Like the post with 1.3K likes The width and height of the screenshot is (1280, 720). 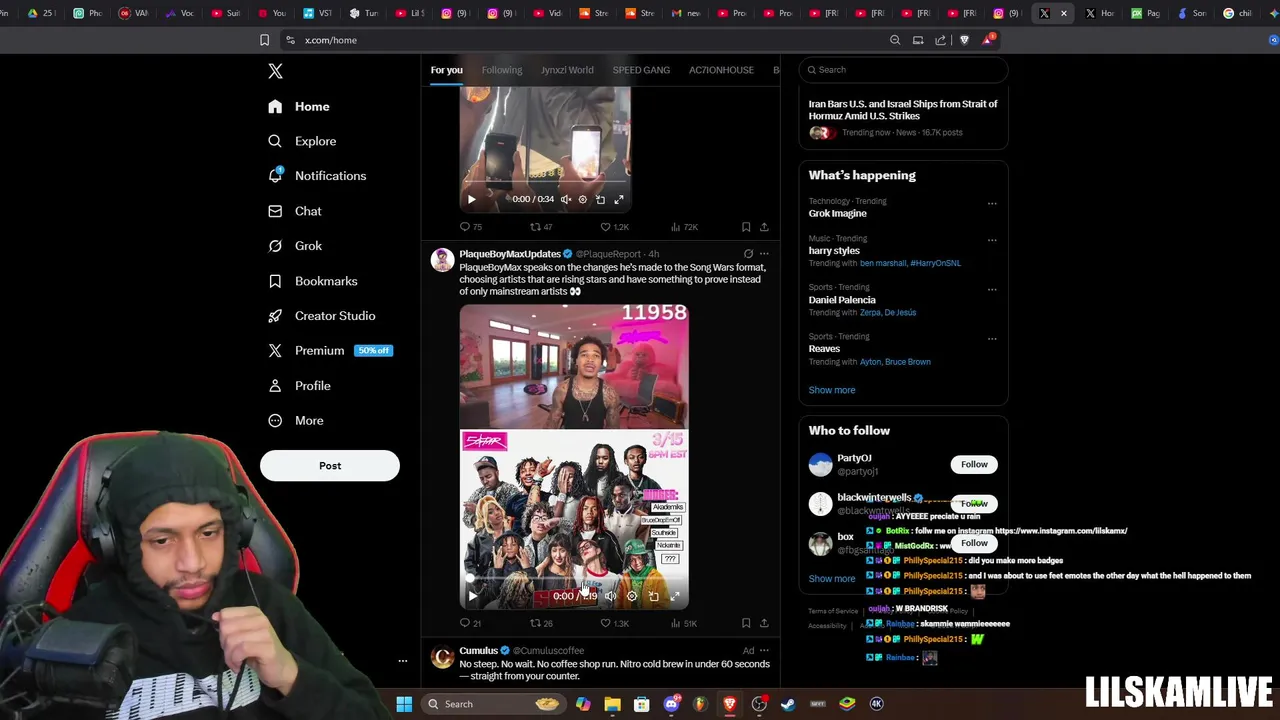[x=614, y=623]
